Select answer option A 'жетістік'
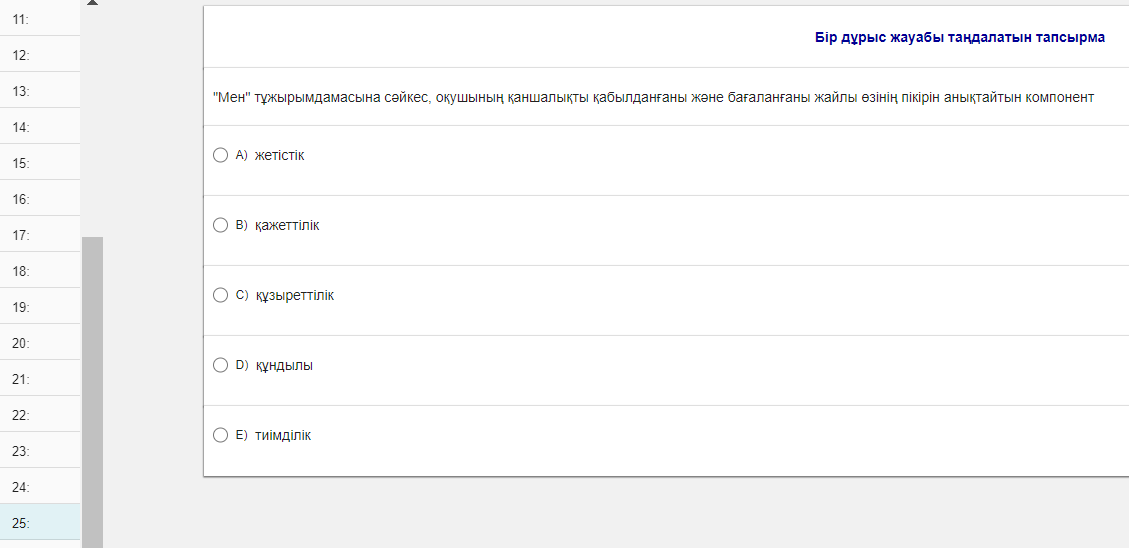Screen dimensions: 1129x548 (221, 155)
